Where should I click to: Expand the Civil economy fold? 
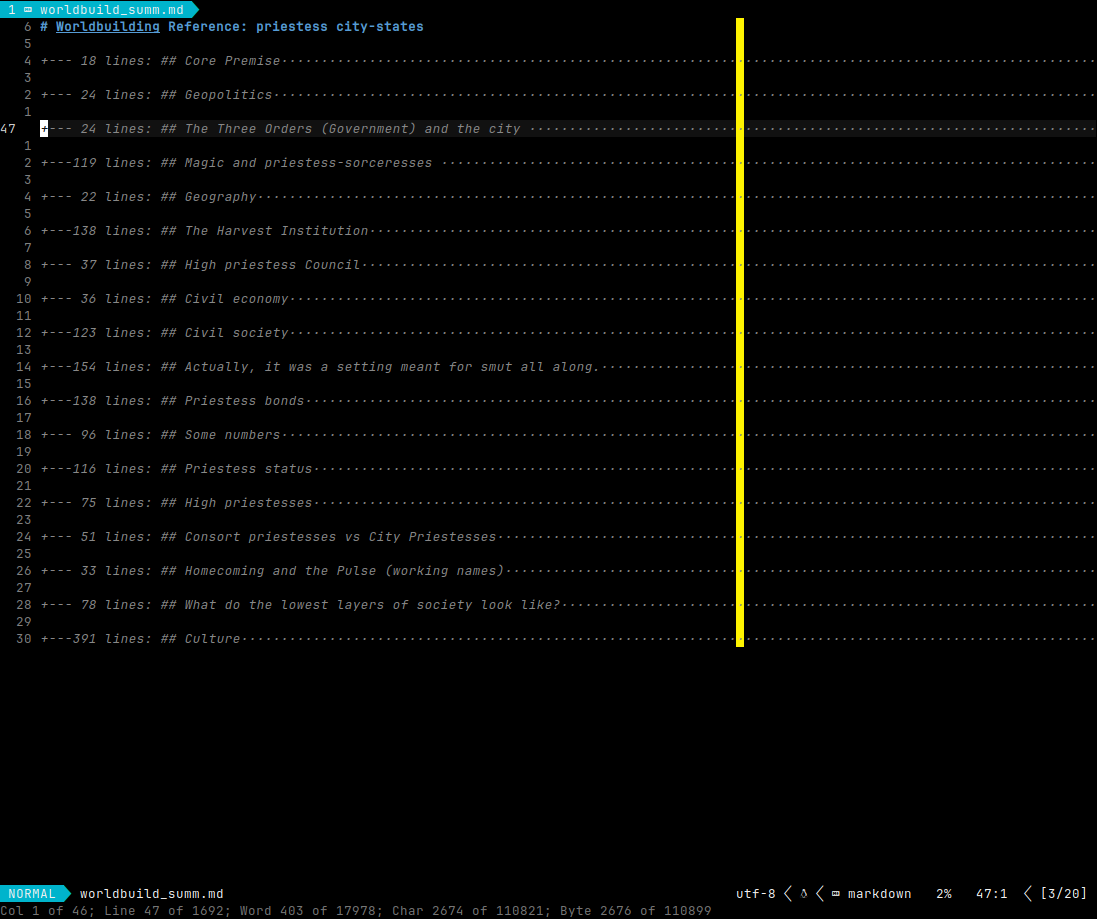568,299
